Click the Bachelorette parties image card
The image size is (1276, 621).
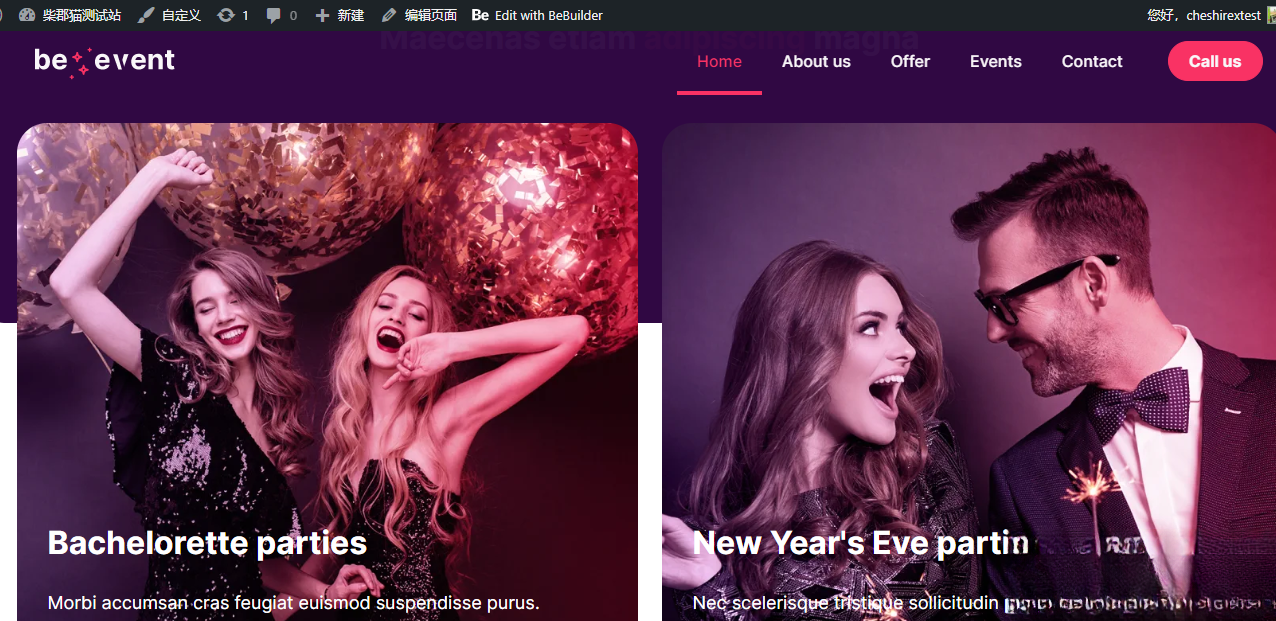[327, 370]
